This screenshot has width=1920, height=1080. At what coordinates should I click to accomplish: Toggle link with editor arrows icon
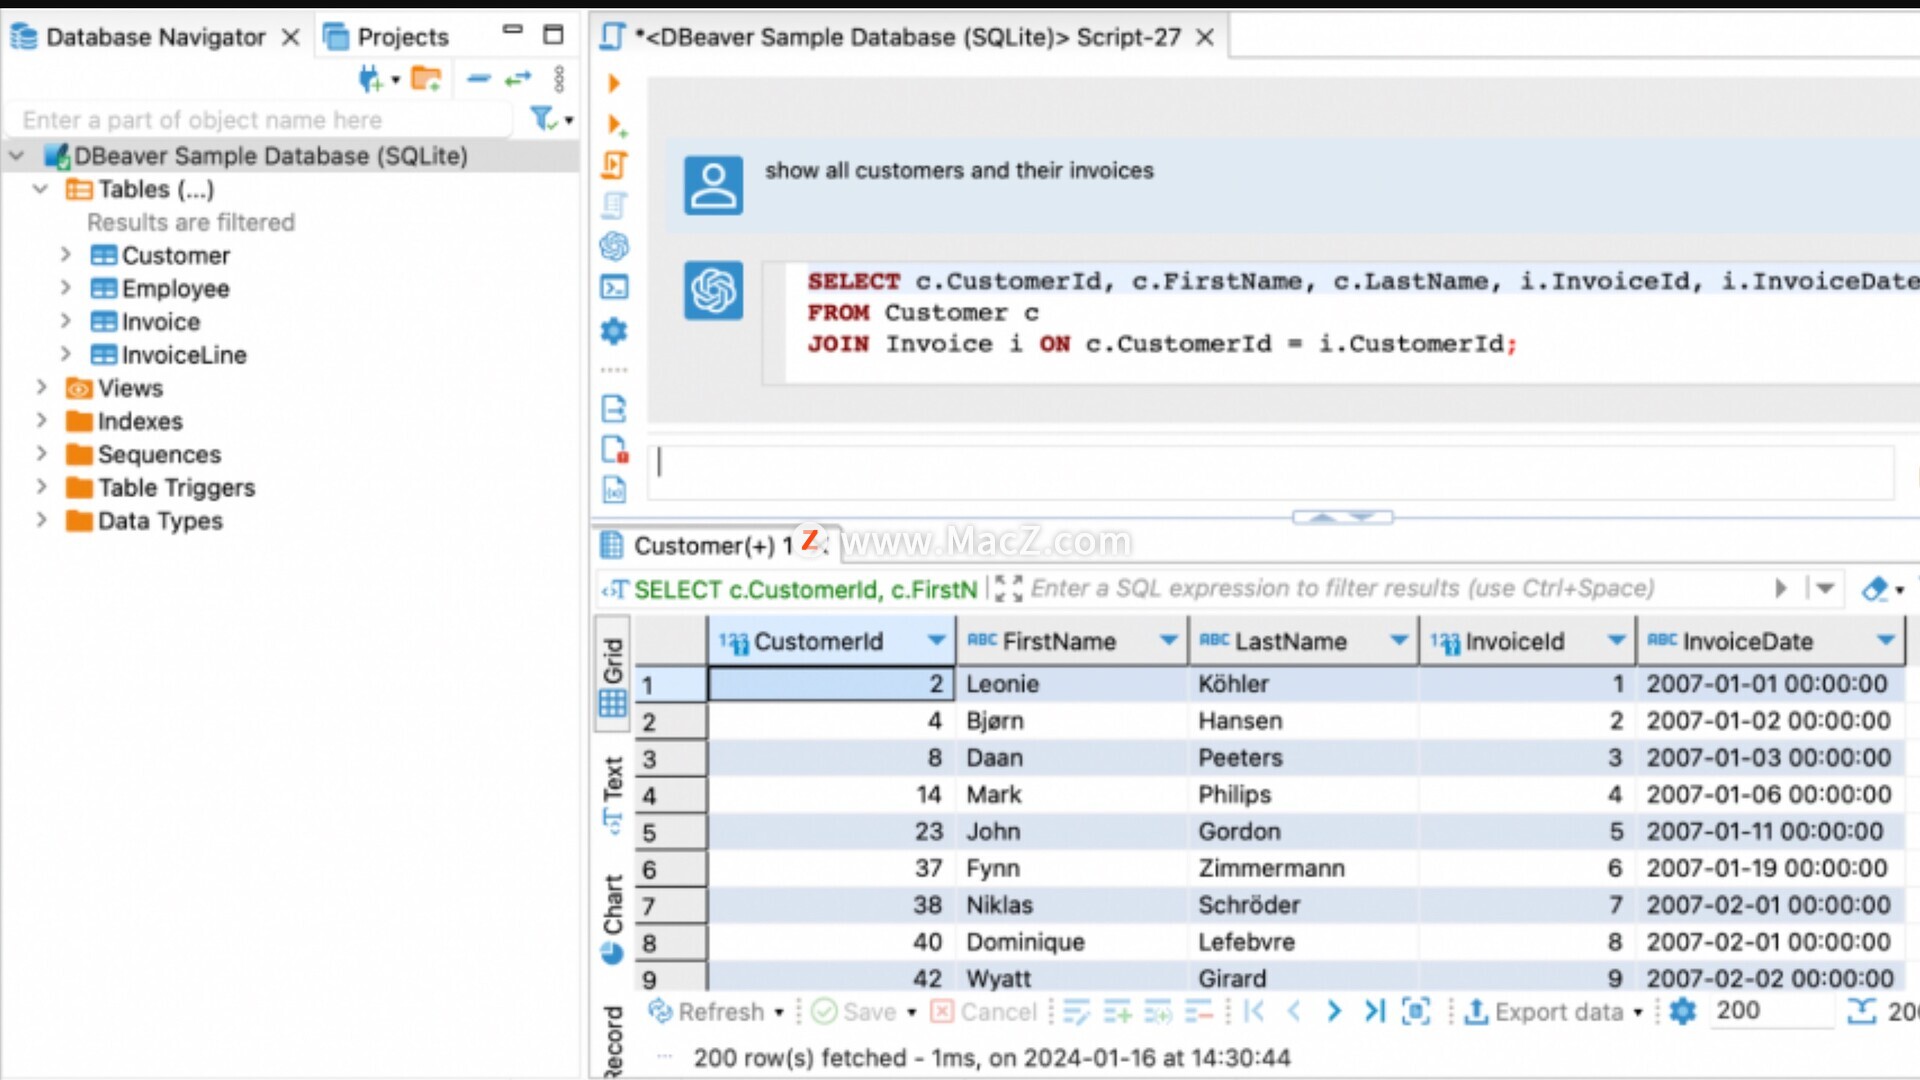[518, 79]
